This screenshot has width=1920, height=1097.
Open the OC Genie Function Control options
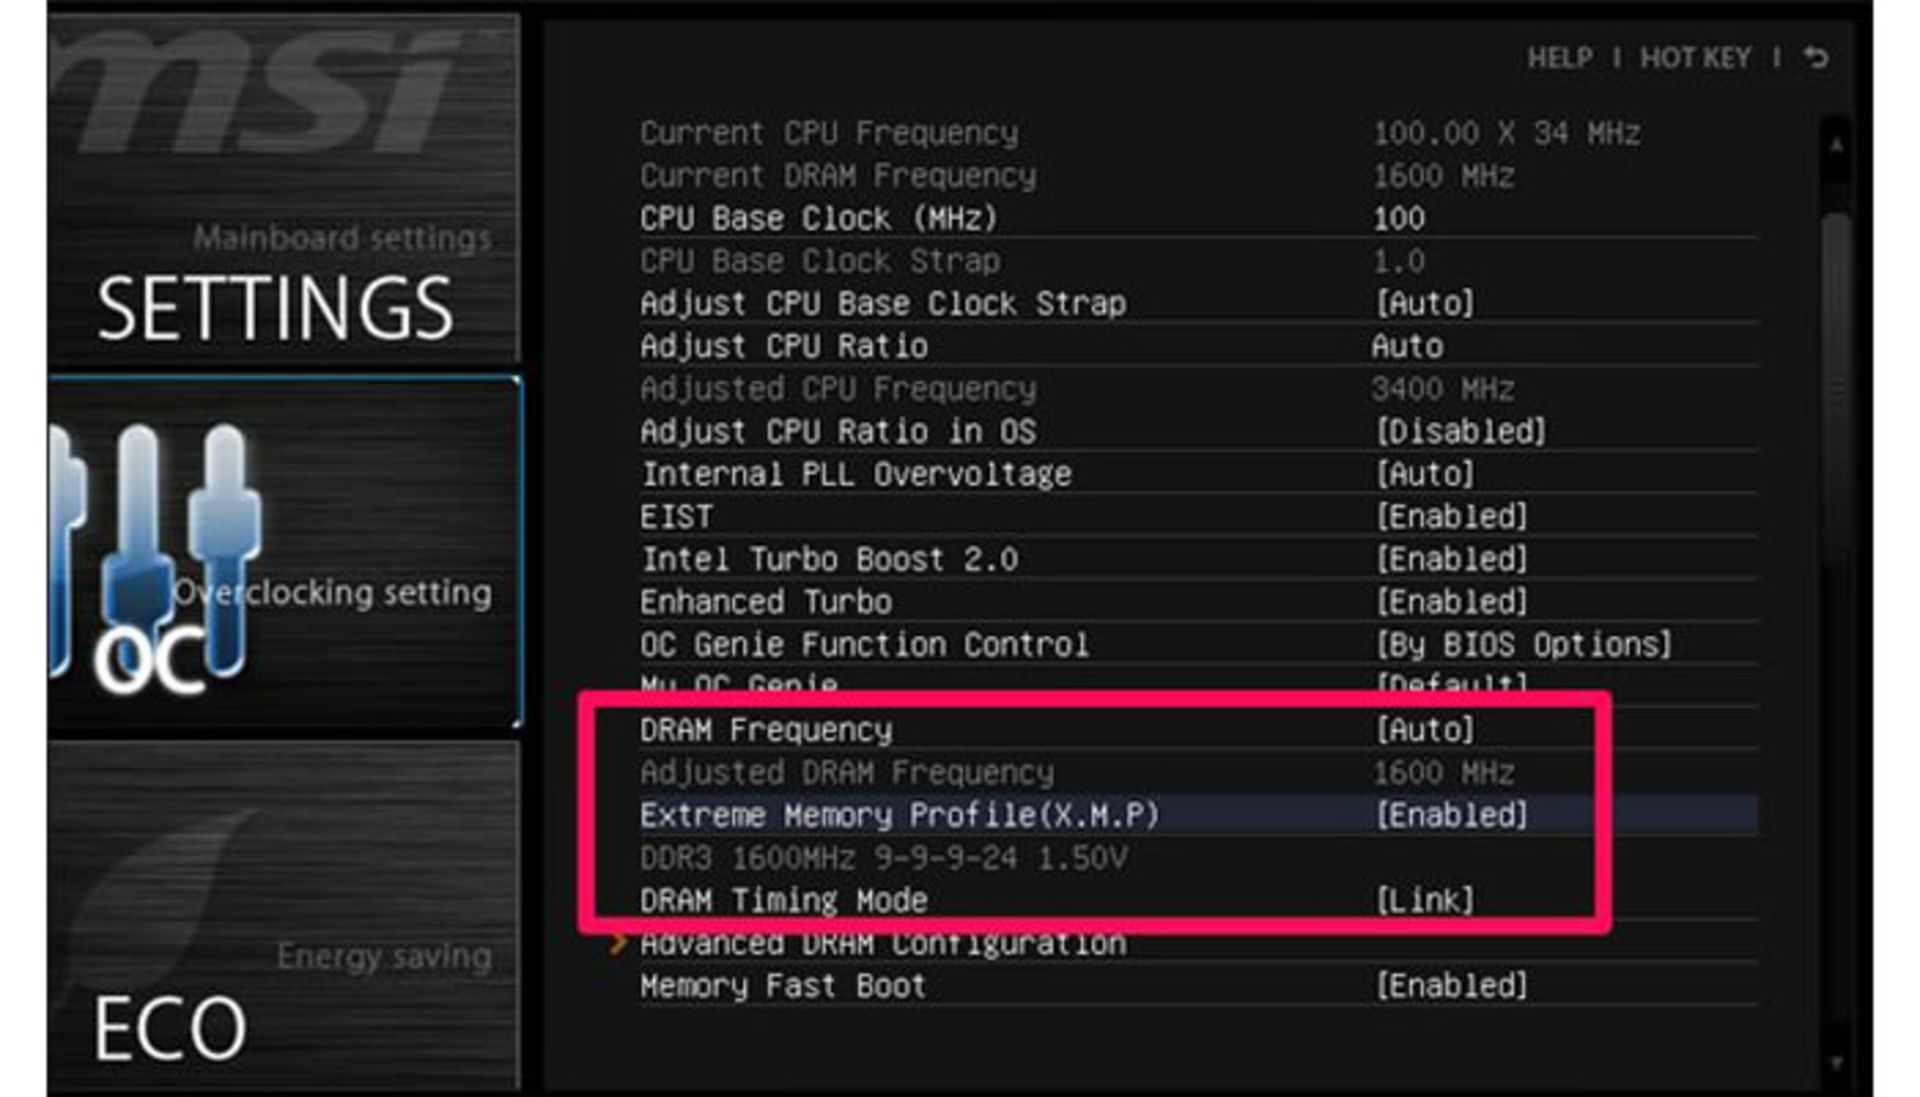point(1522,645)
